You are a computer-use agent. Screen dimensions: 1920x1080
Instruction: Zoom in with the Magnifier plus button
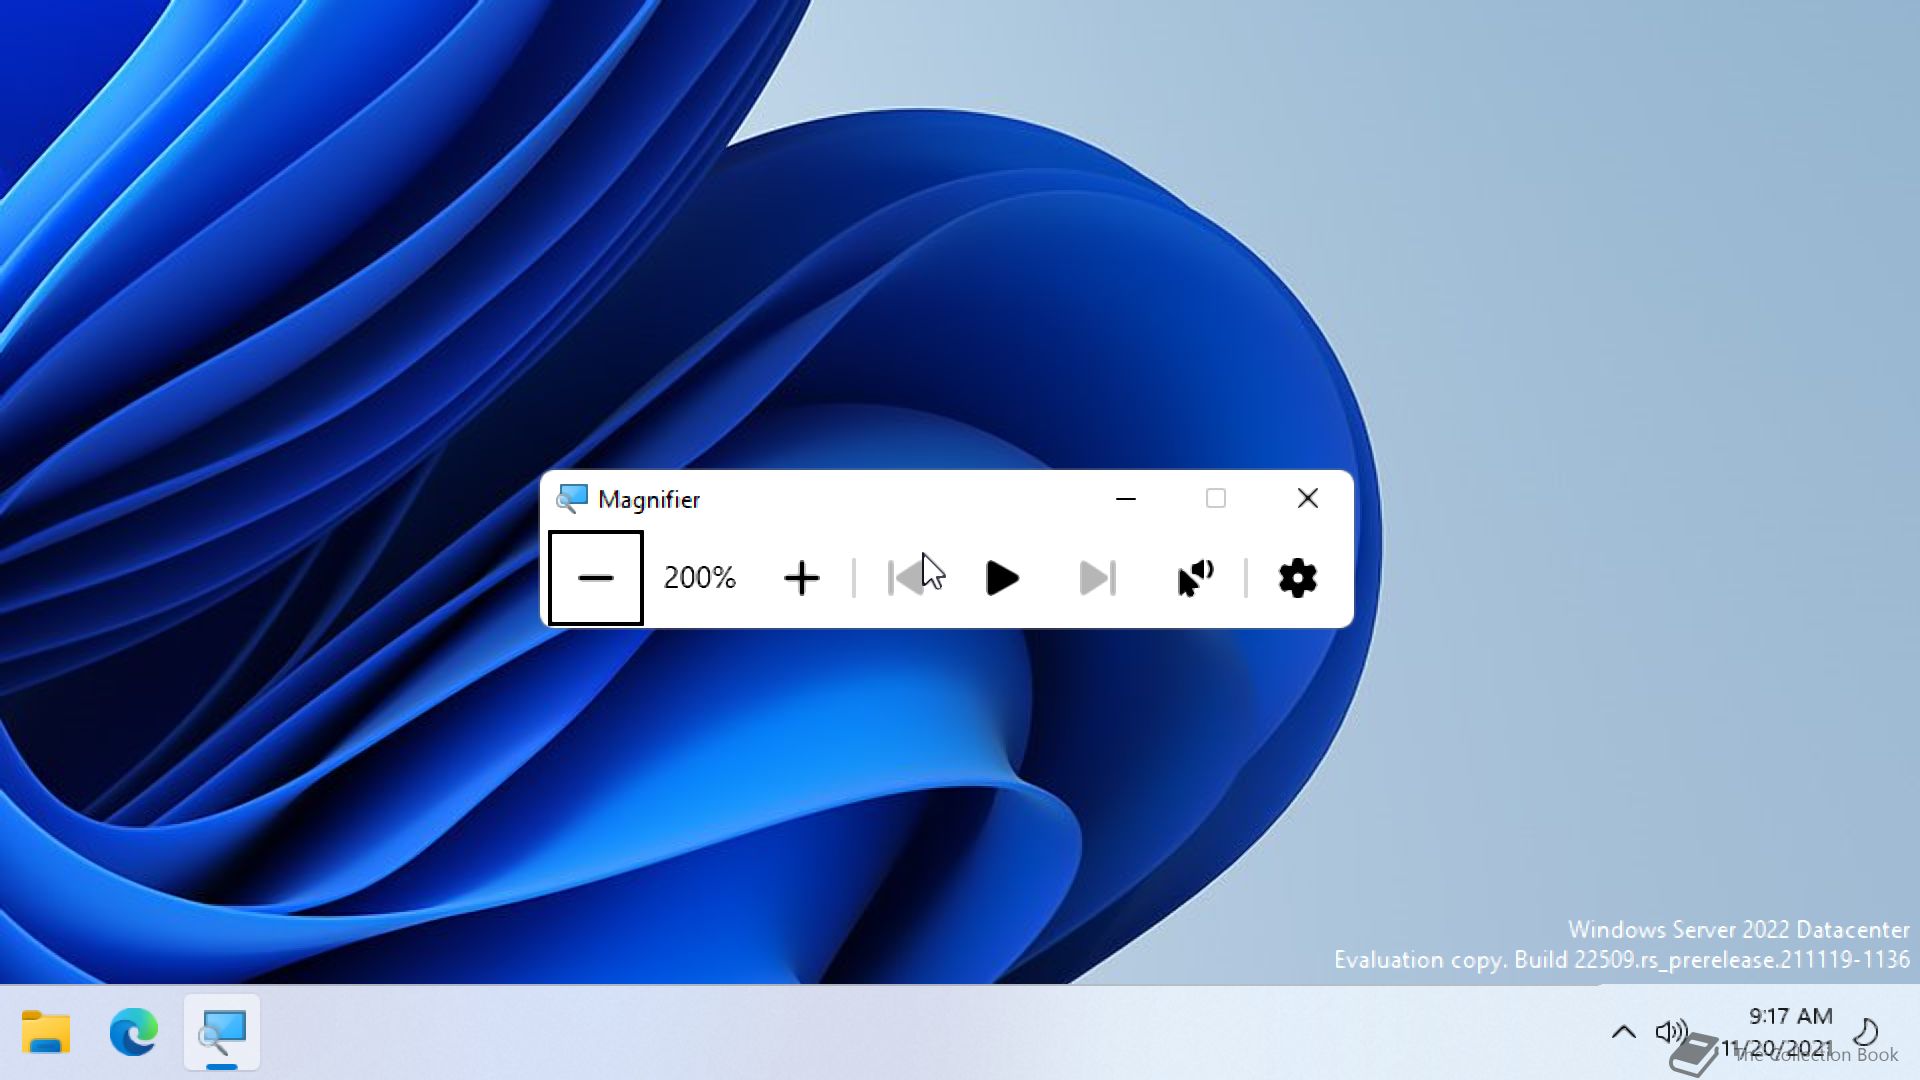[x=801, y=578]
